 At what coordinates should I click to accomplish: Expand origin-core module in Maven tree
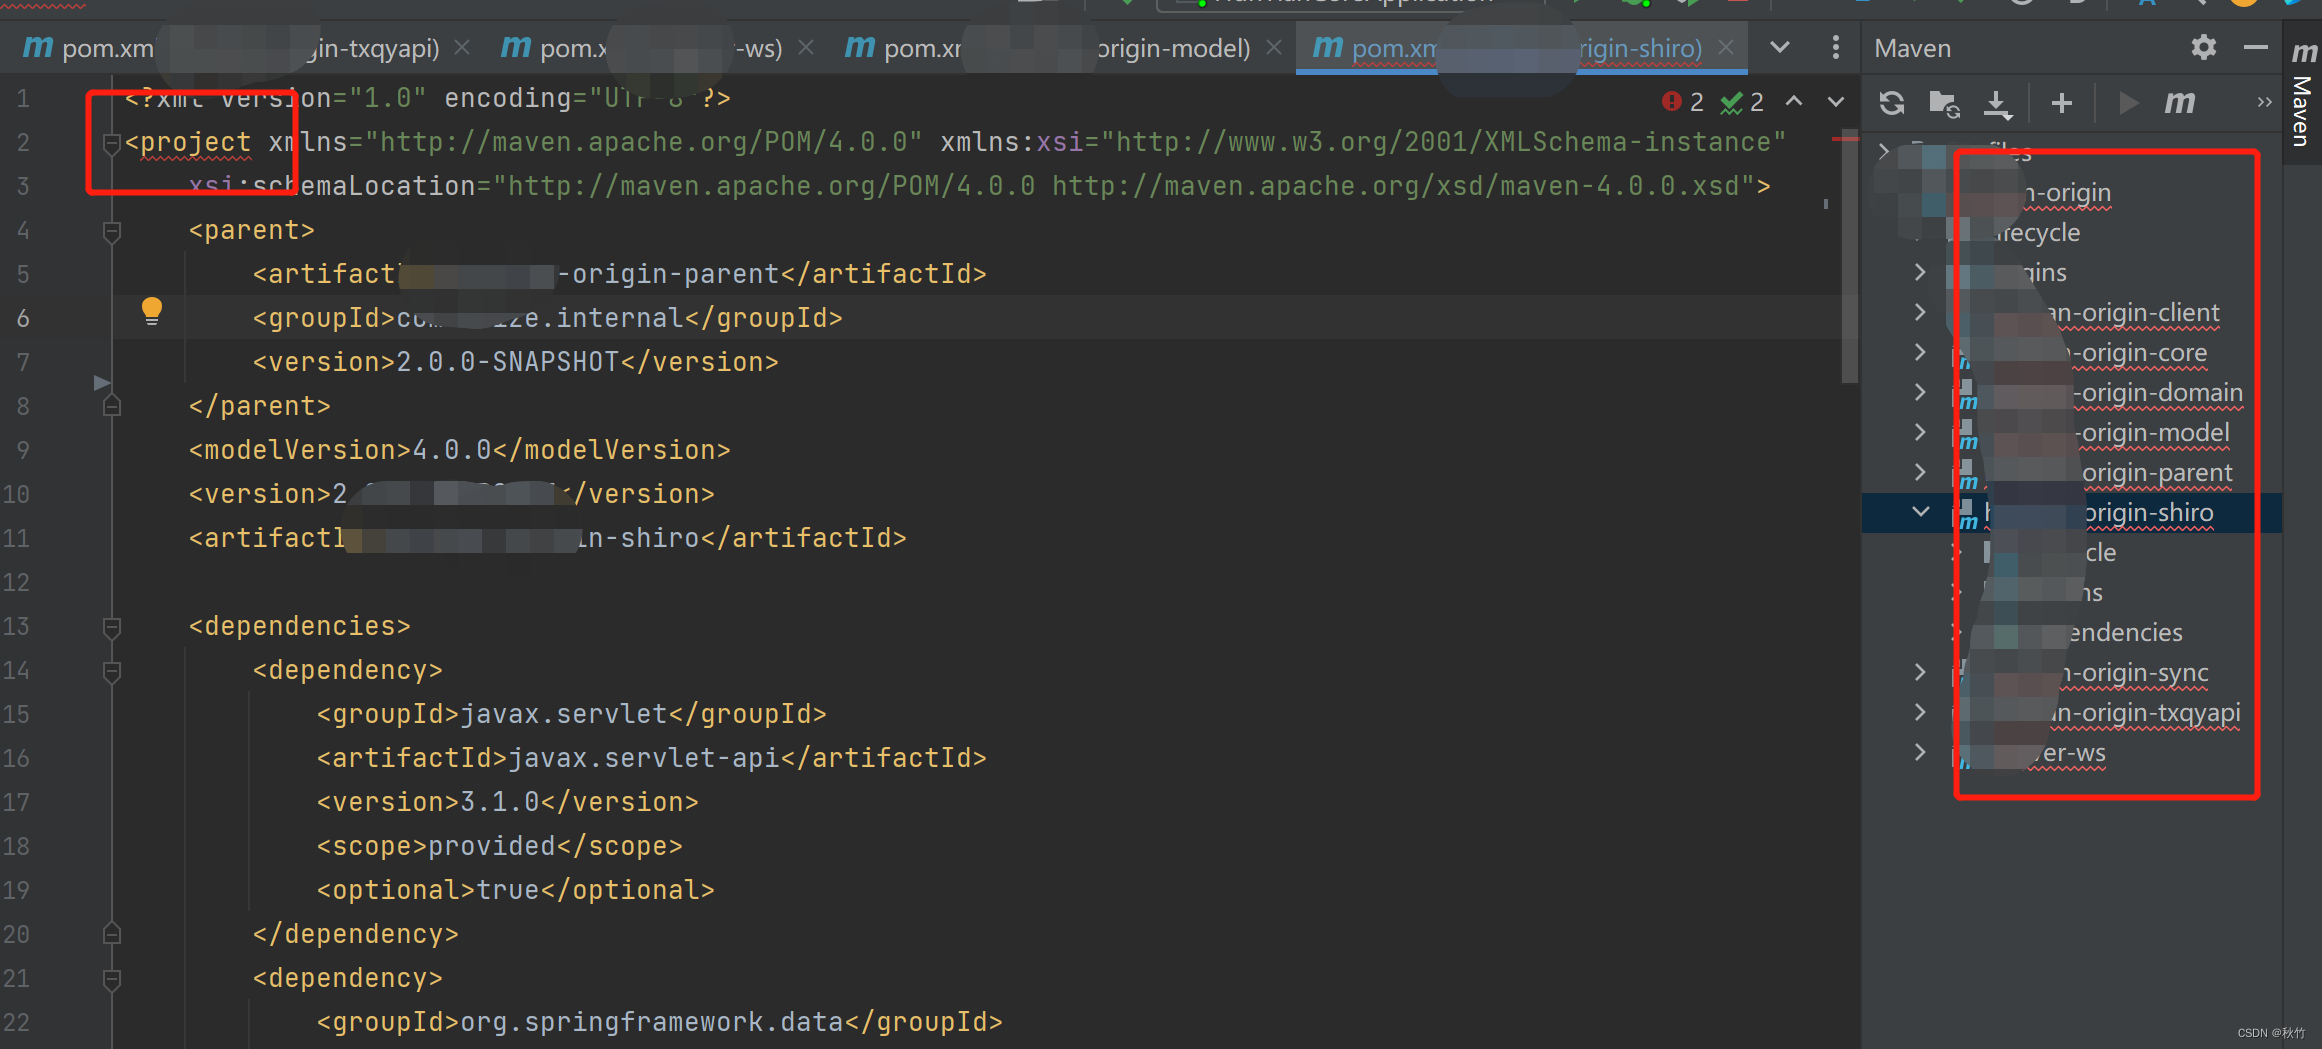(1919, 352)
